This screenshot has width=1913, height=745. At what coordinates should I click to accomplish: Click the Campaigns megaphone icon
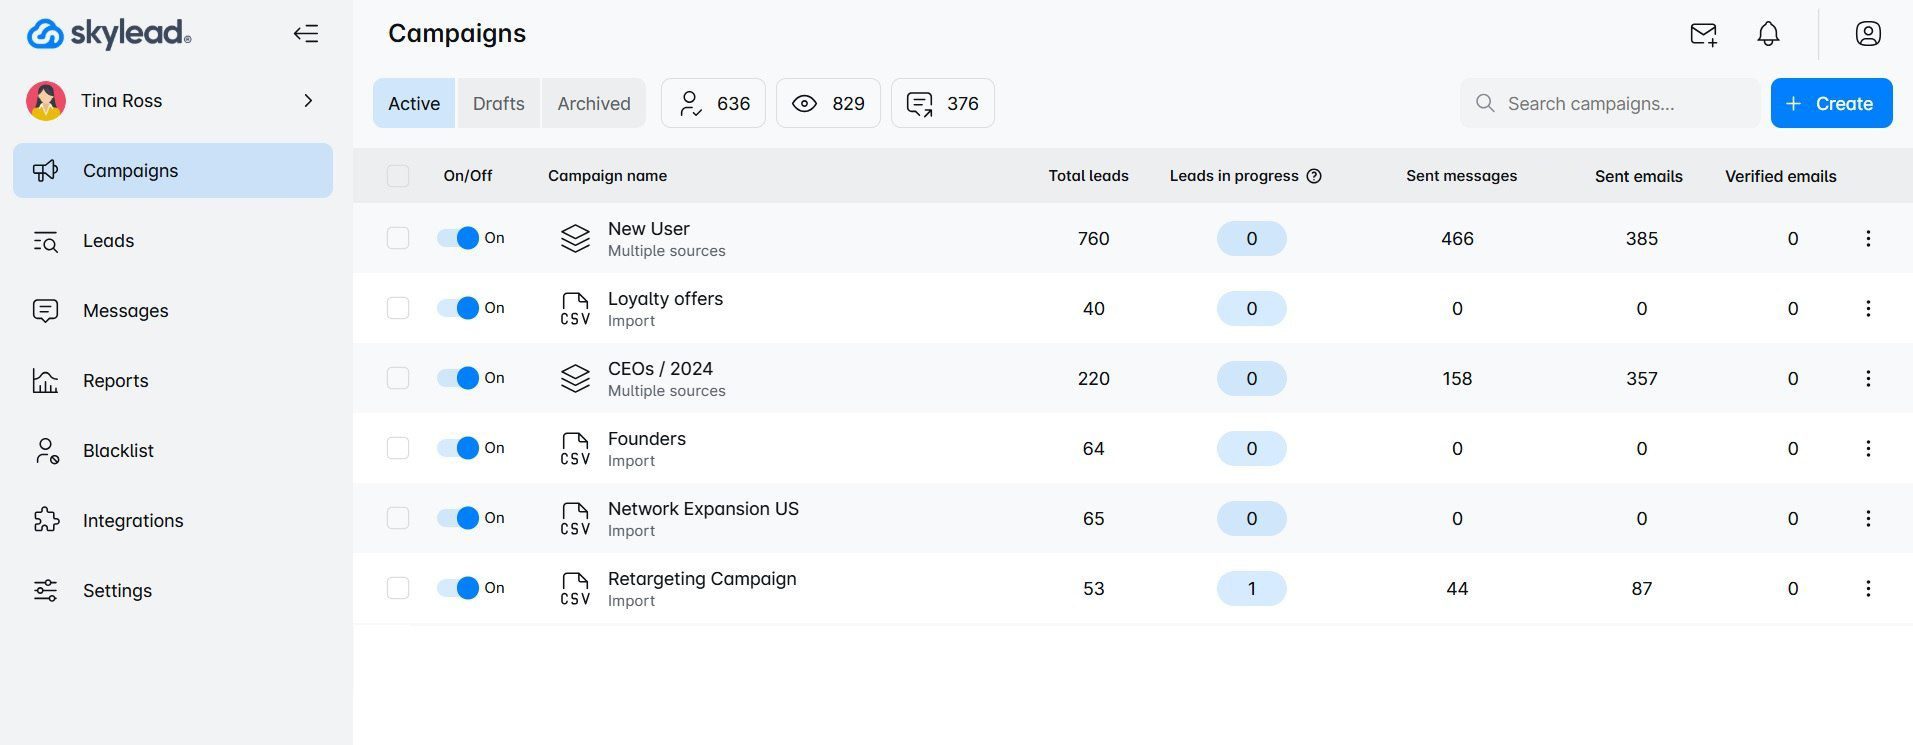[45, 171]
